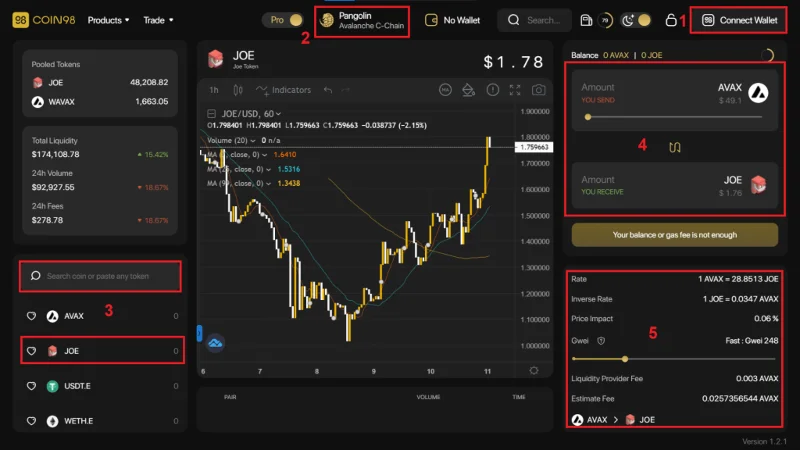The image size is (800, 450).
Task: Toggle the dark mode switch
Action: [636, 20]
